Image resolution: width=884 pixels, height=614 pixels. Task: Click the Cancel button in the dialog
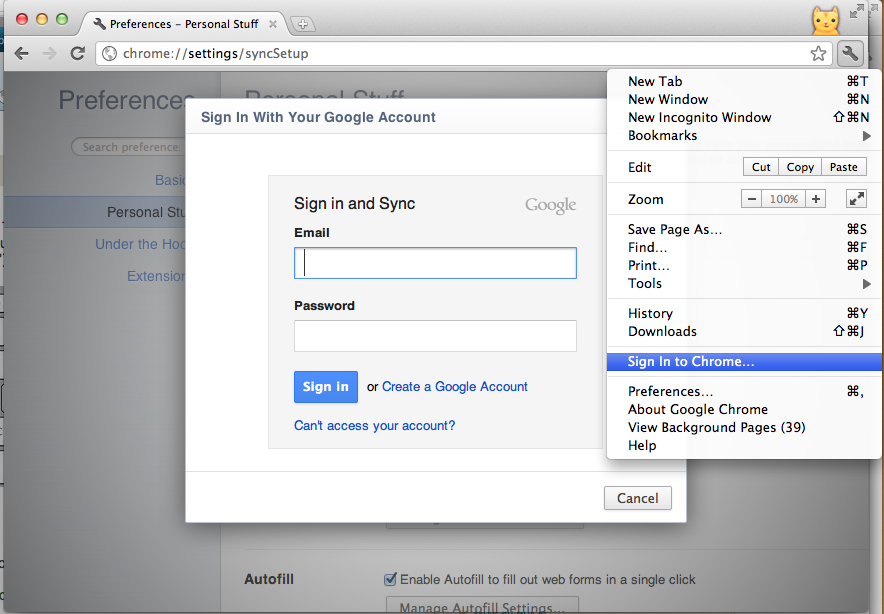tap(638, 498)
